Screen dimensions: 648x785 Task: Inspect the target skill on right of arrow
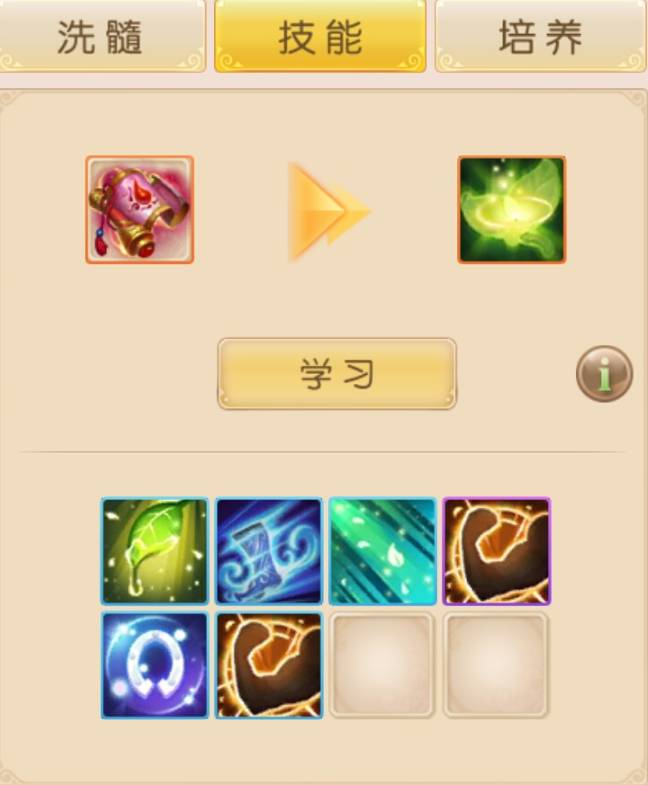[512, 209]
